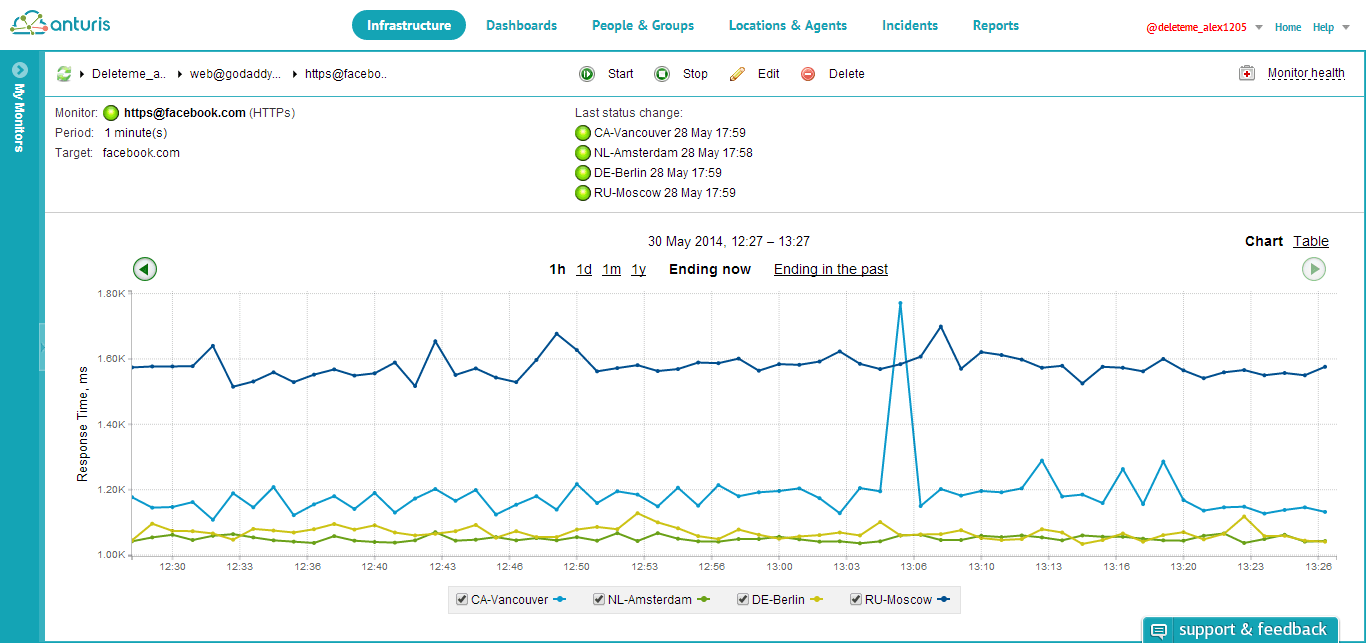Viewport: 1366px width, 643px height.
Task: Click the Stop monitor icon
Action: 662,74
